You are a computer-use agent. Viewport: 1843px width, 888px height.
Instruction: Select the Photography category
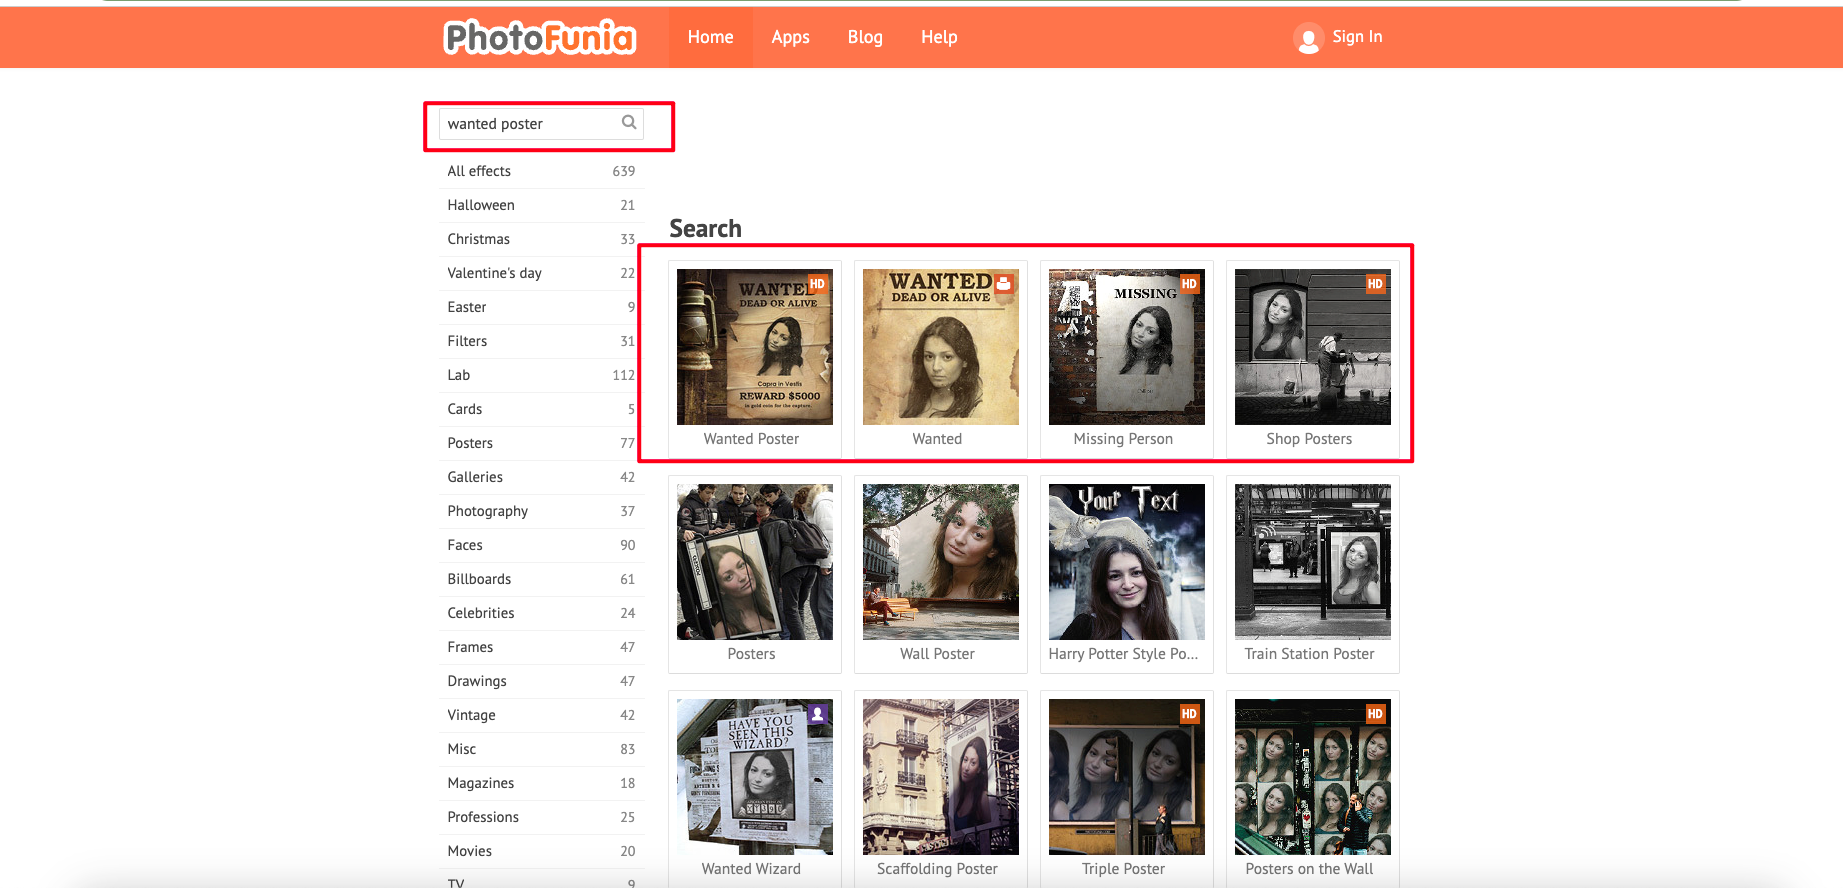click(541, 511)
